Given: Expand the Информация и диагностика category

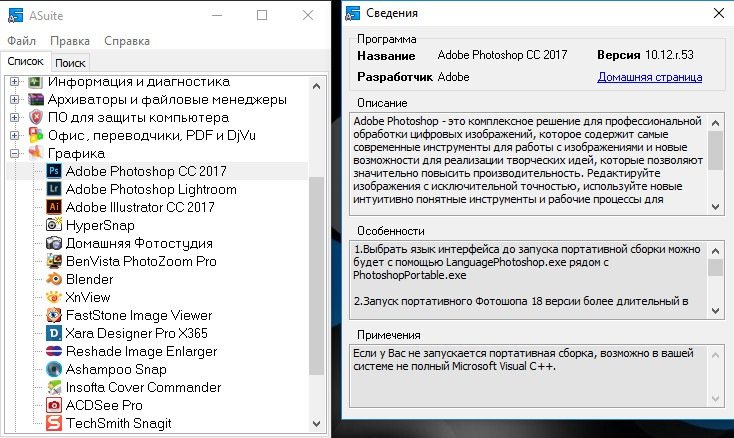Looking at the screenshot, I should [x=15, y=81].
